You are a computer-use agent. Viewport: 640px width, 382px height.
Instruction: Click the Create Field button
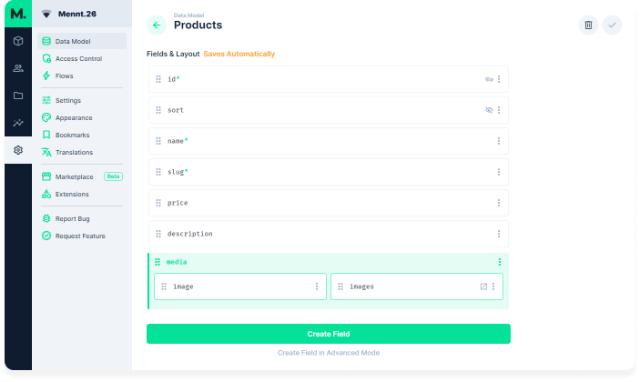click(329, 334)
